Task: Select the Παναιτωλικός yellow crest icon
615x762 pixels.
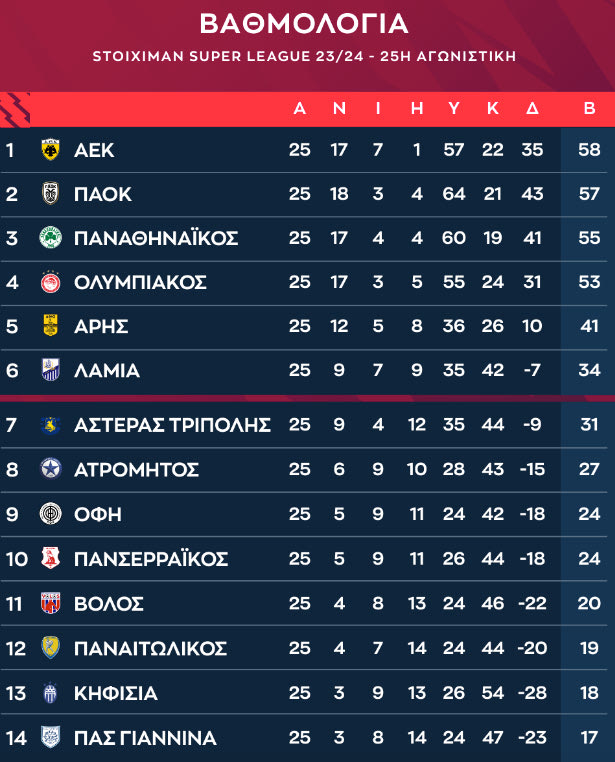Action: pos(49,648)
